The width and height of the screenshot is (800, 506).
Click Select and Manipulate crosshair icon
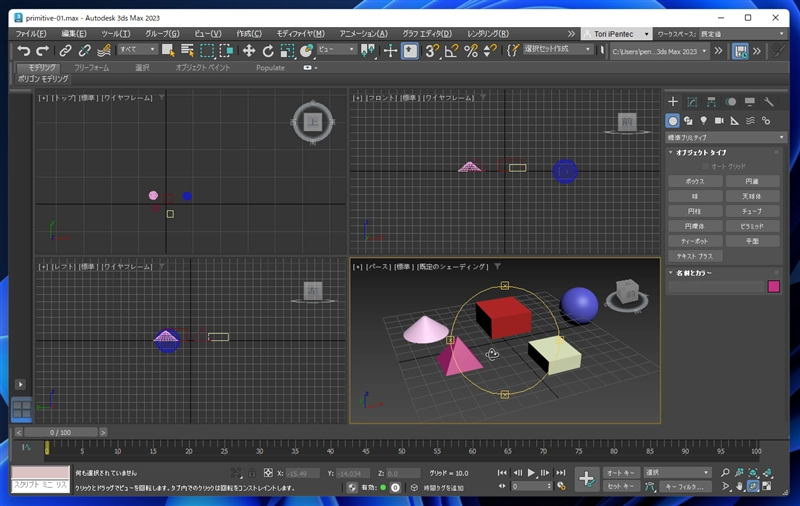coord(390,50)
